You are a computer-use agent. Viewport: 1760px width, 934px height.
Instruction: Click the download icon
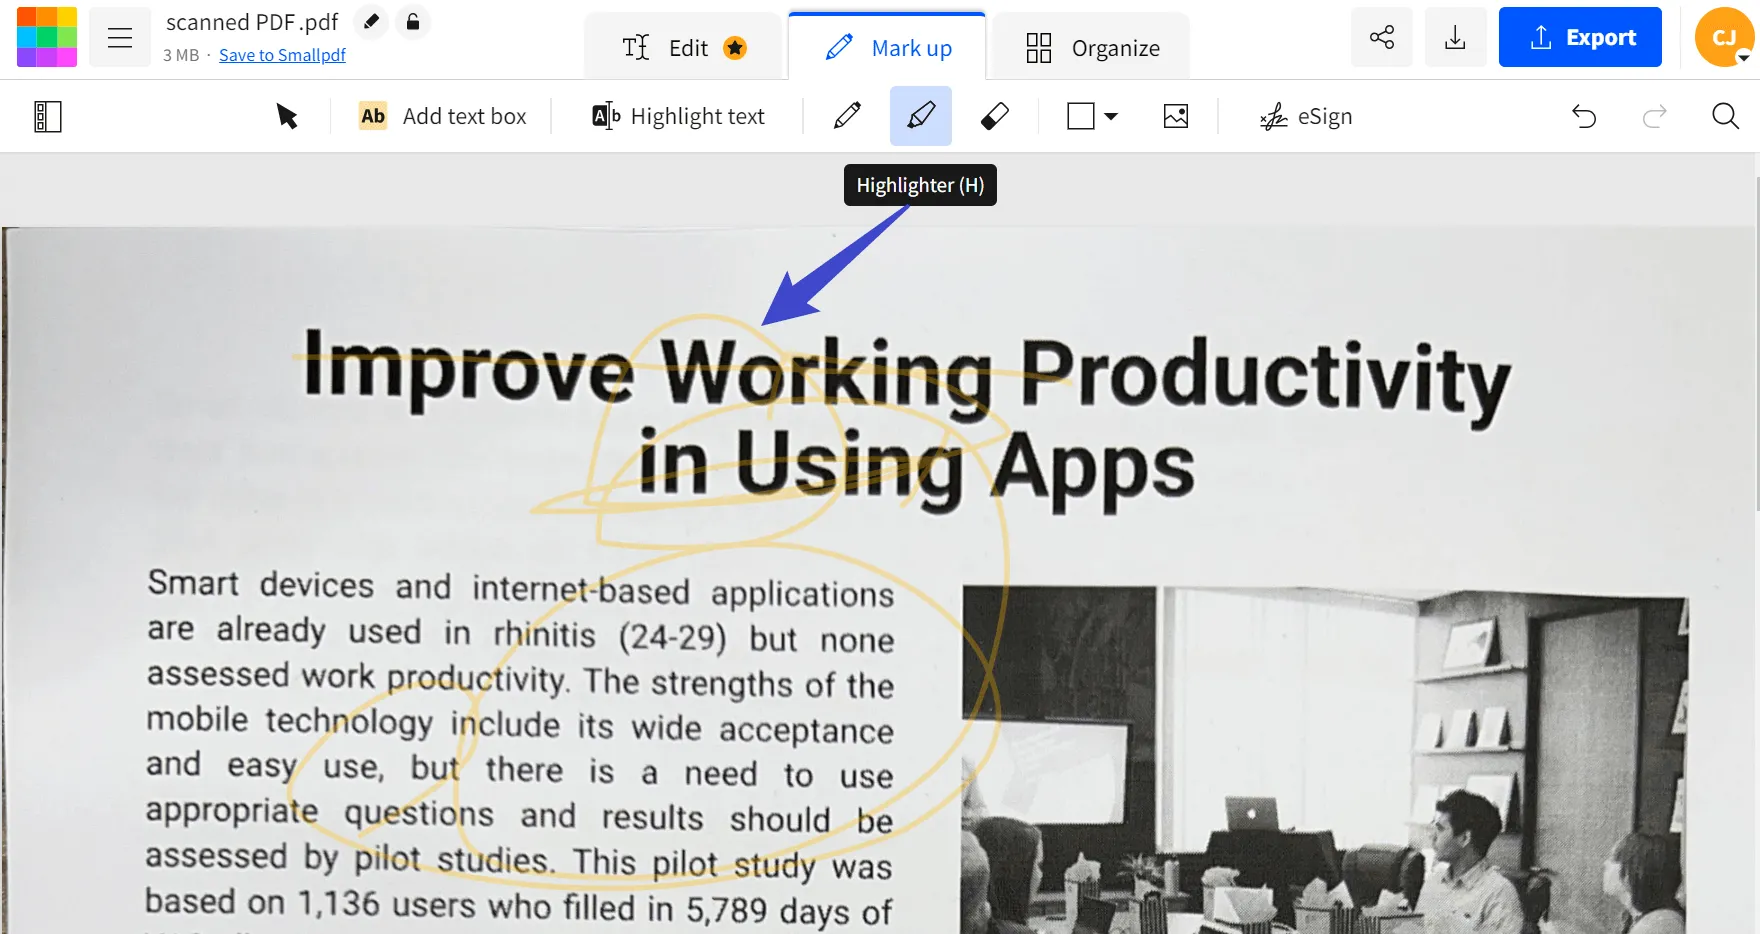tap(1455, 37)
